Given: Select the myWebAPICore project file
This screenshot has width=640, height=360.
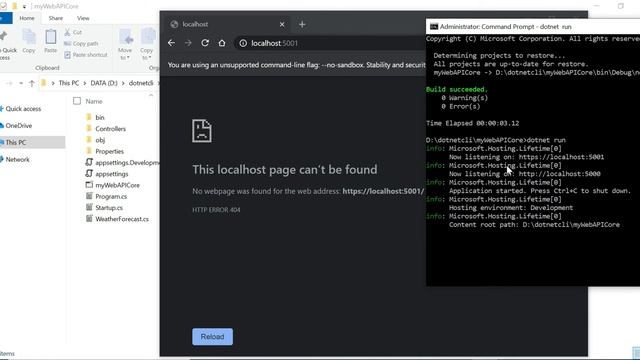Looking at the screenshot, I should coord(118,185).
